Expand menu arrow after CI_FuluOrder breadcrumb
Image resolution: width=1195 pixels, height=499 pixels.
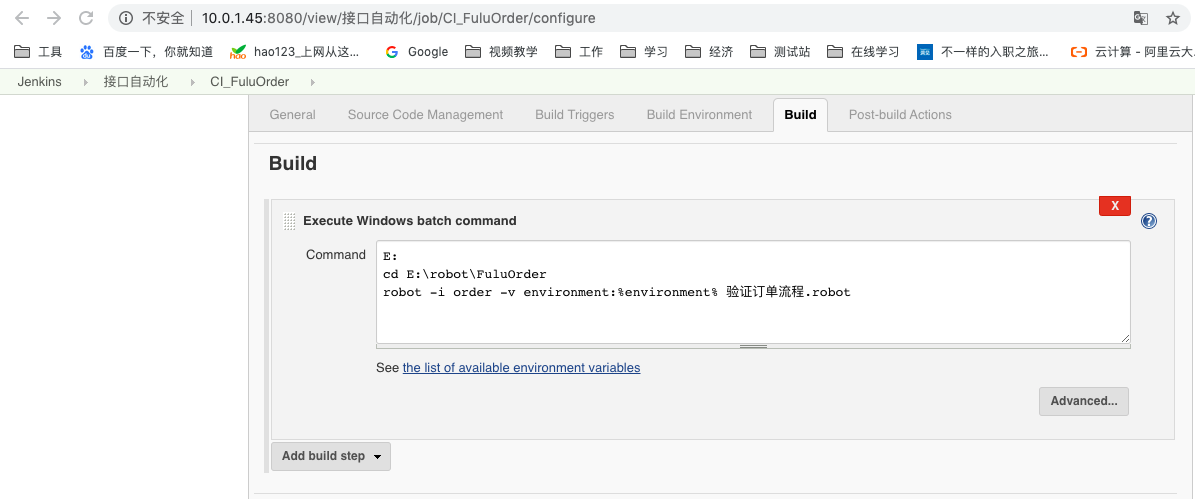312,82
